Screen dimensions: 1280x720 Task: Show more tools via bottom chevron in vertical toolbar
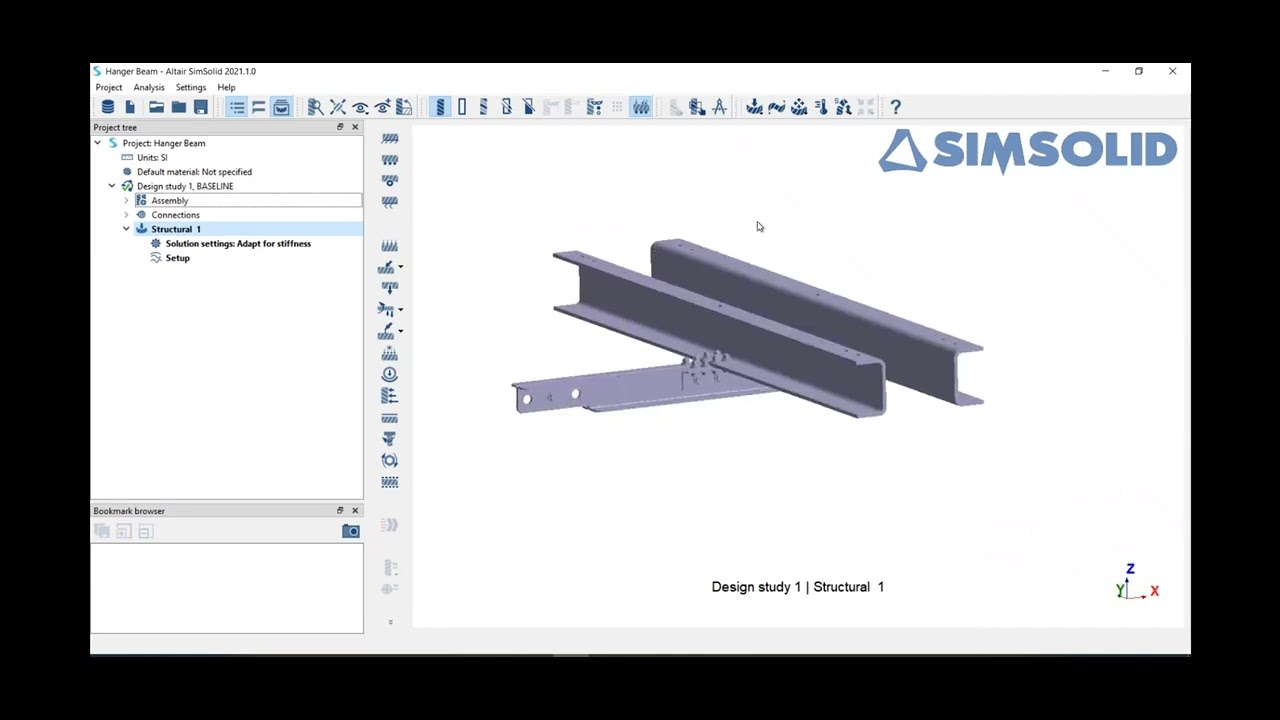[390, 622]
